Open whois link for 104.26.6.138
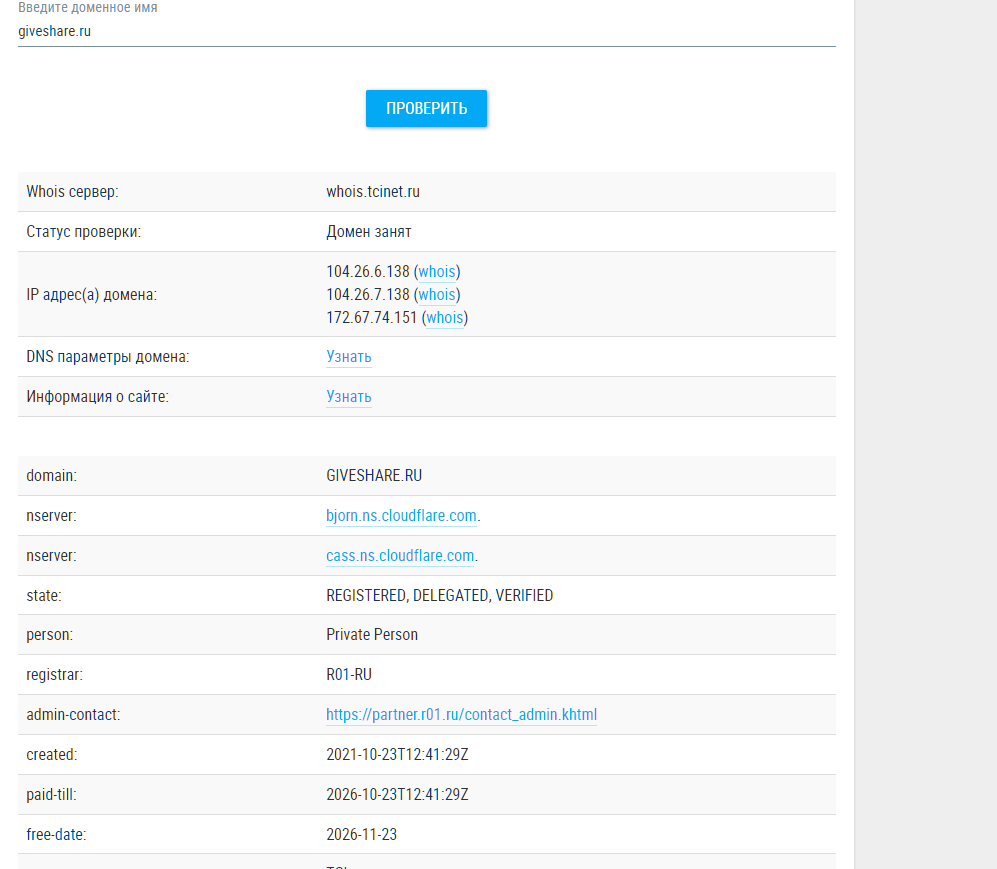The height and width of the screenshot is (869, 997). pyautogui.click(x=436, y=271)
